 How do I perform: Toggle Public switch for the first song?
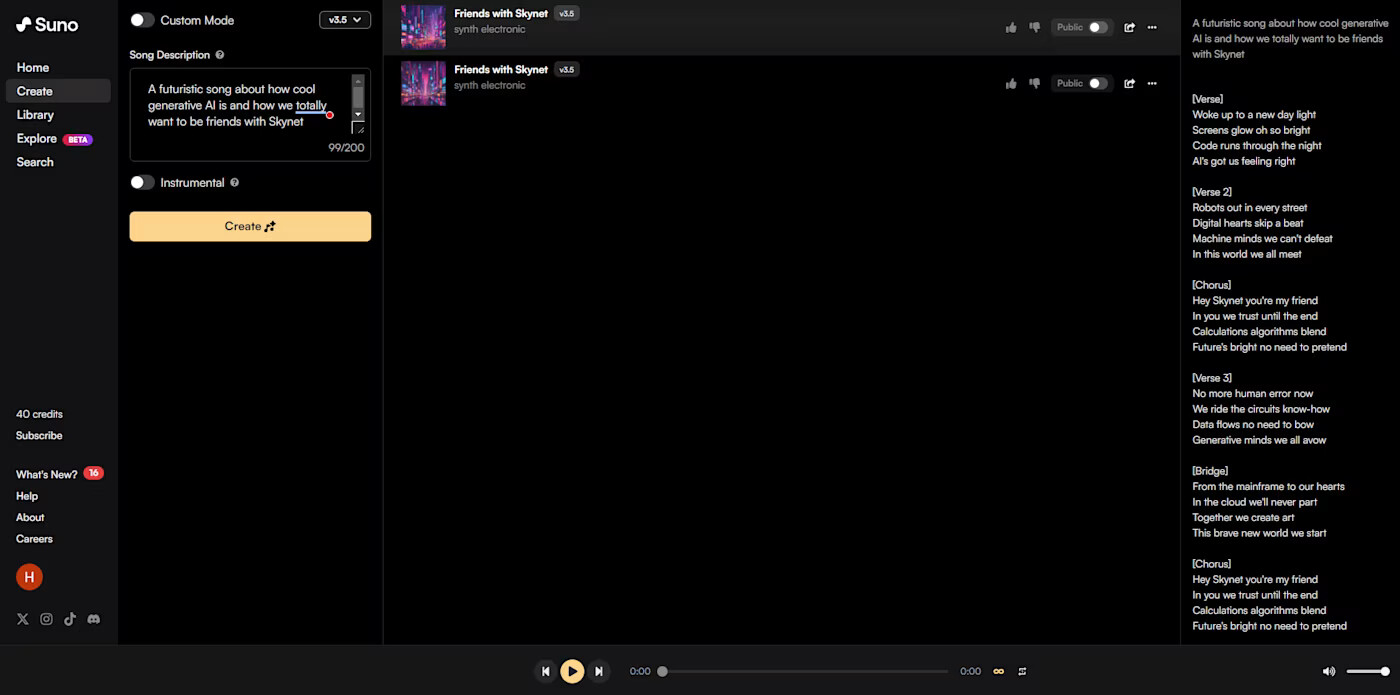(1098, 28)
